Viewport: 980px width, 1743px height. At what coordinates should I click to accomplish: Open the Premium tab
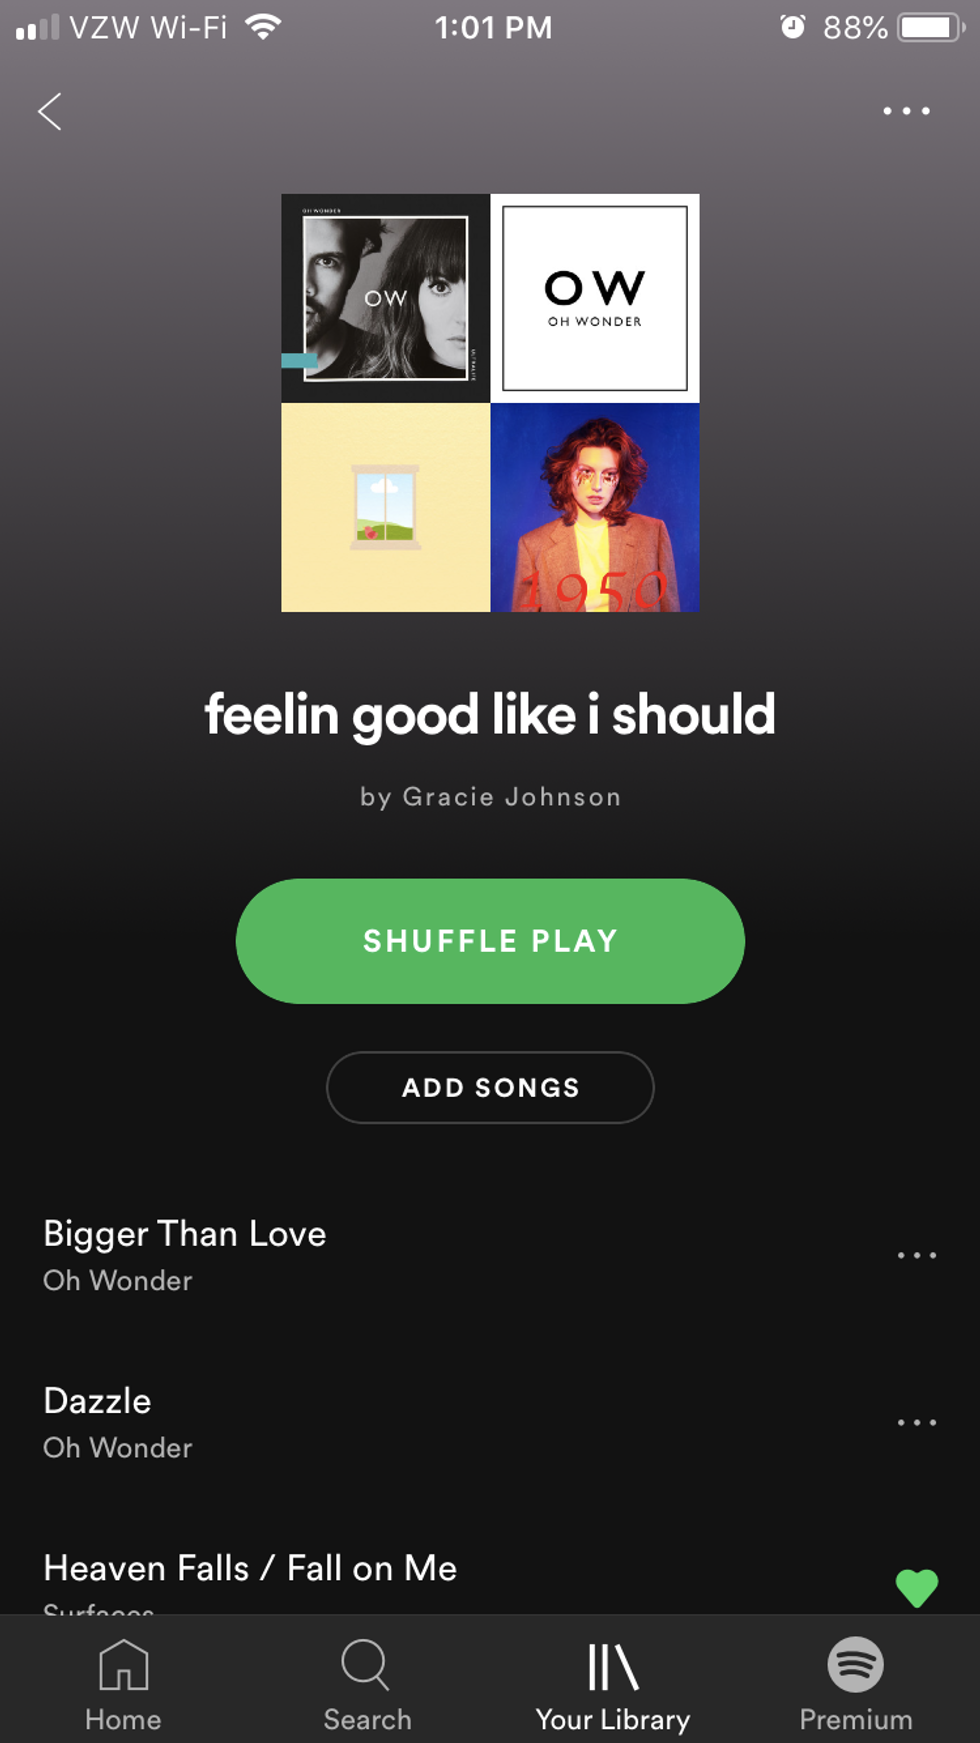coord(856,1686)
